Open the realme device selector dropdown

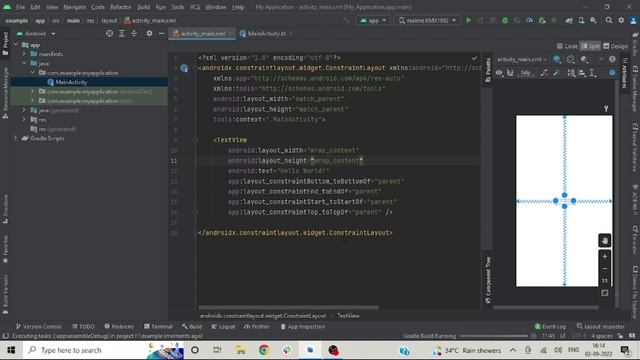(x=427, y=20)
